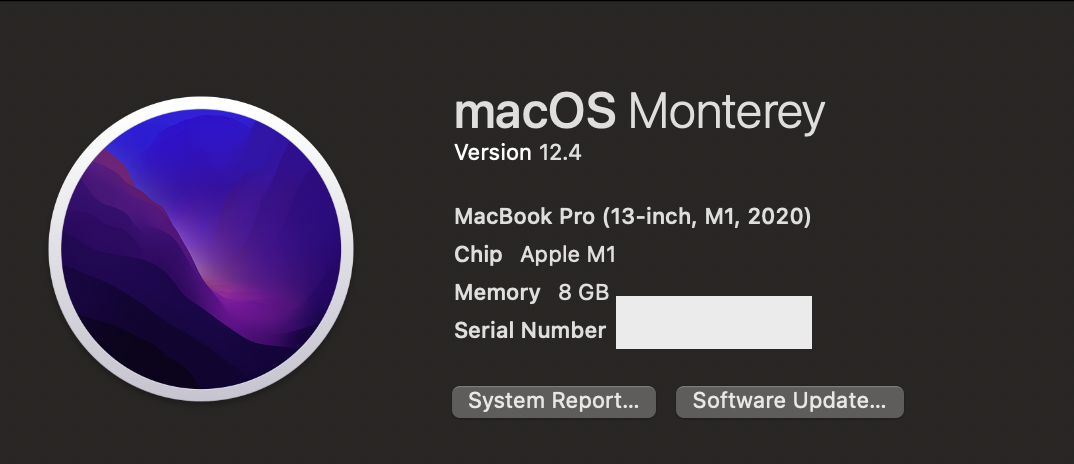The width and height of the screenshot is (1074, 464).
Task: Click the "Chip" label
Action: [478, 255]
